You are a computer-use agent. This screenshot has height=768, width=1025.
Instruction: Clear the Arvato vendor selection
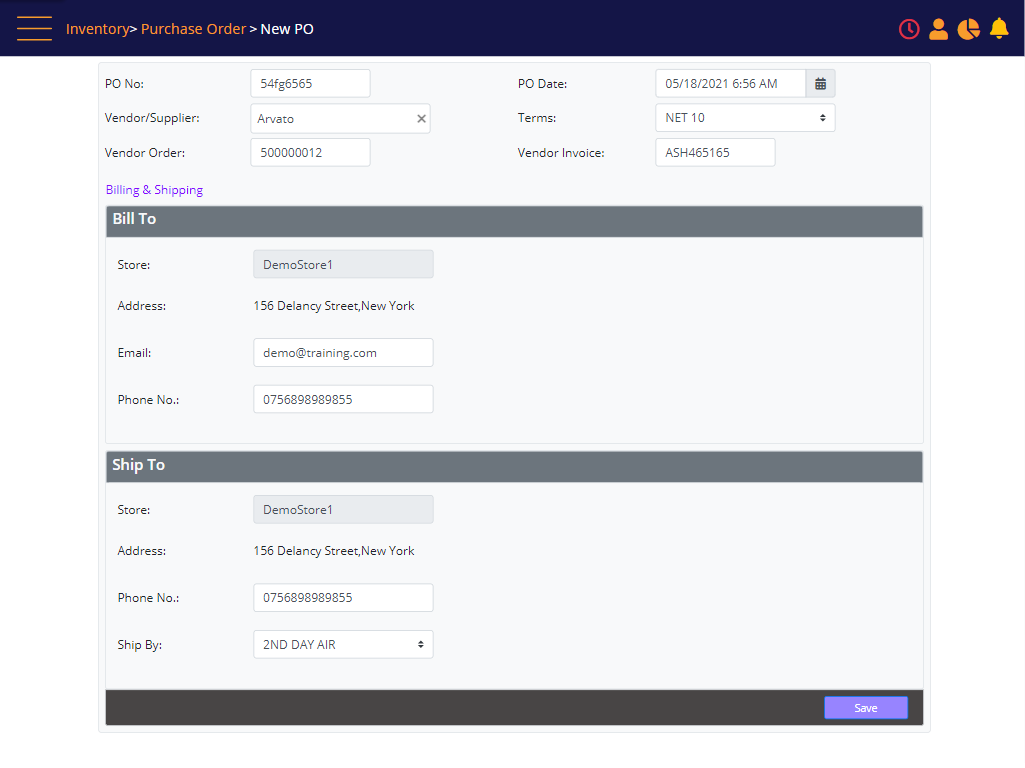click(421, 118)
